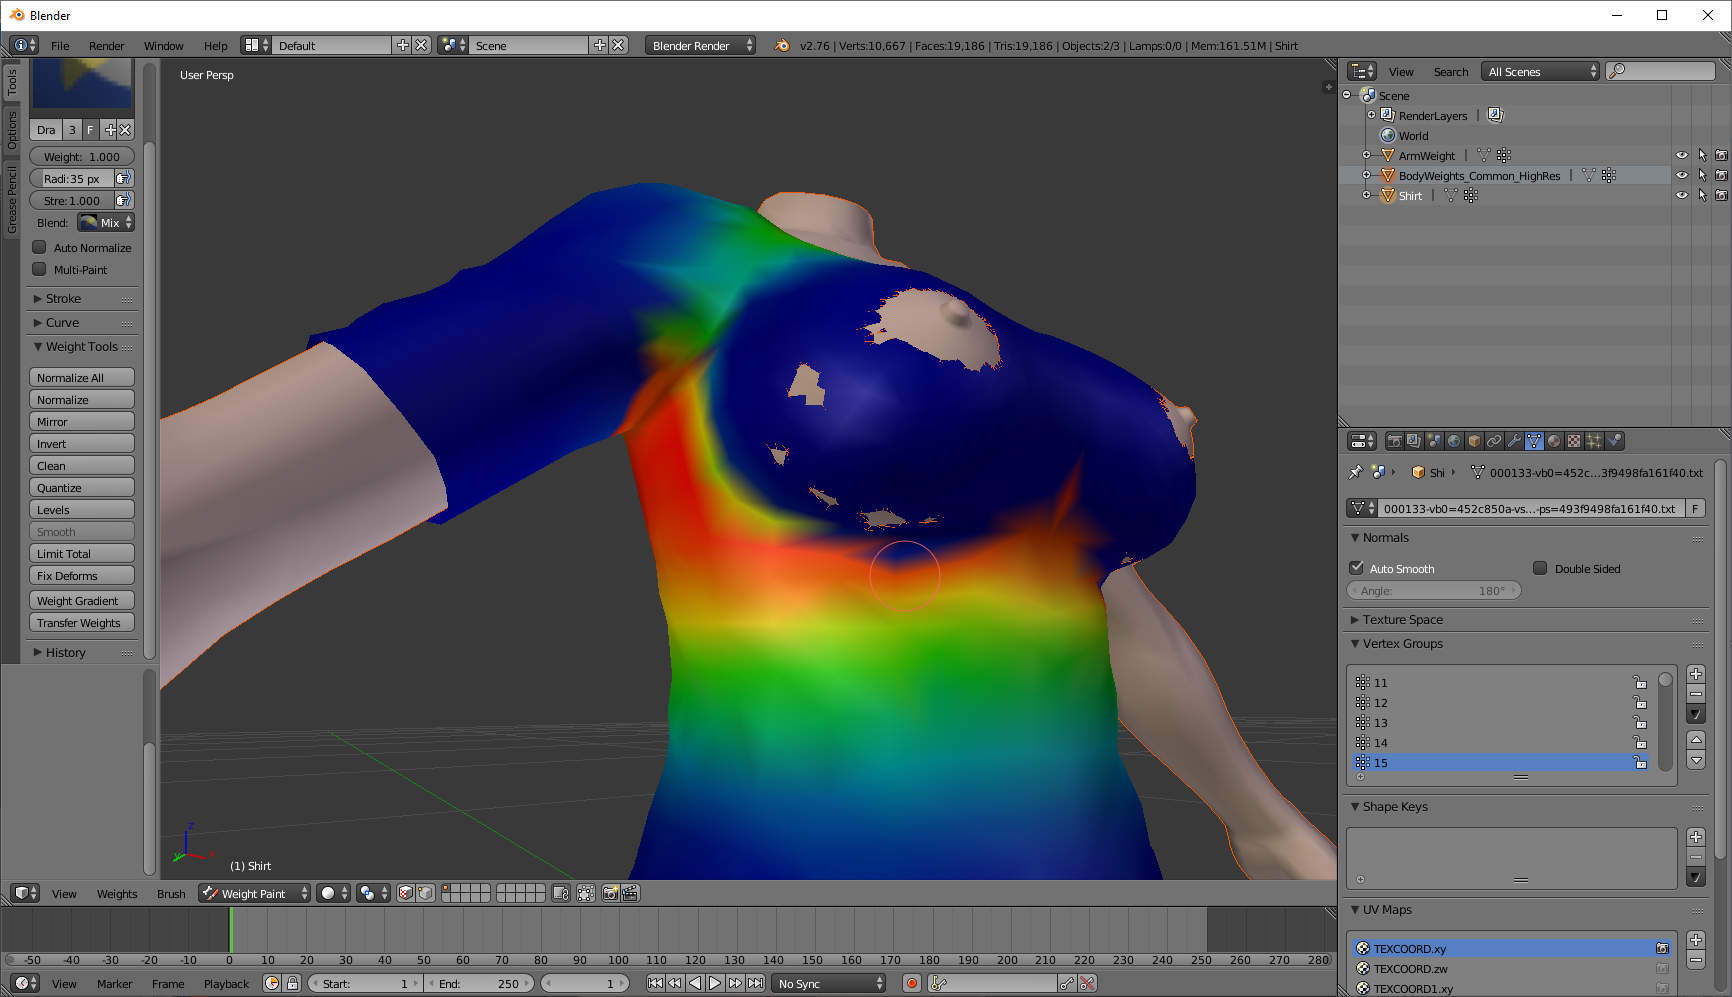Enable the Multi-Paint checkbox
Screen dimensions: 1732x997
(40, 269)
